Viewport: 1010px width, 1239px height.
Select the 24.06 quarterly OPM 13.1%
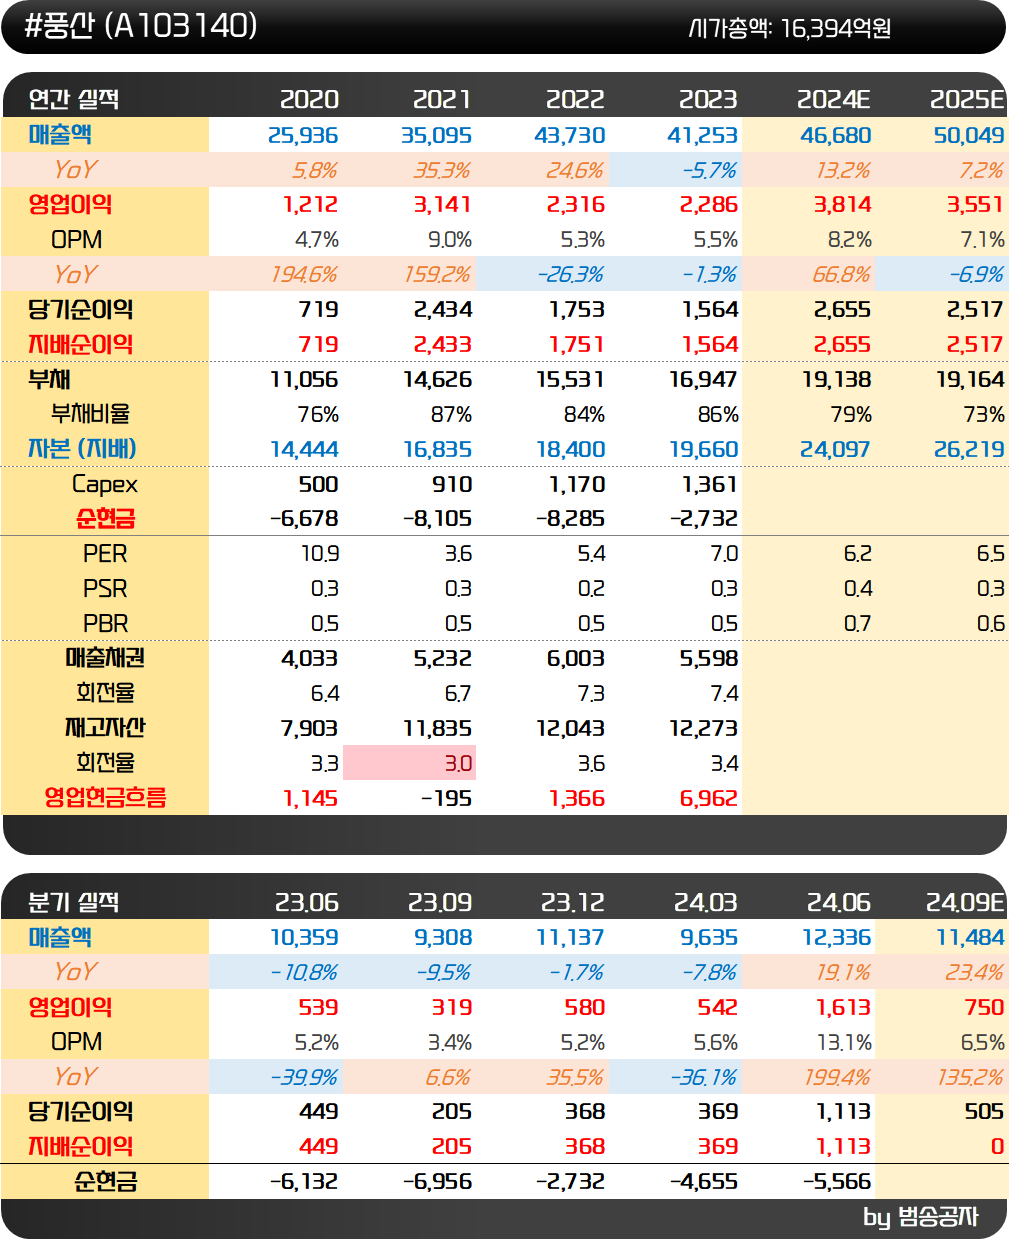[x=844, y=1042]
